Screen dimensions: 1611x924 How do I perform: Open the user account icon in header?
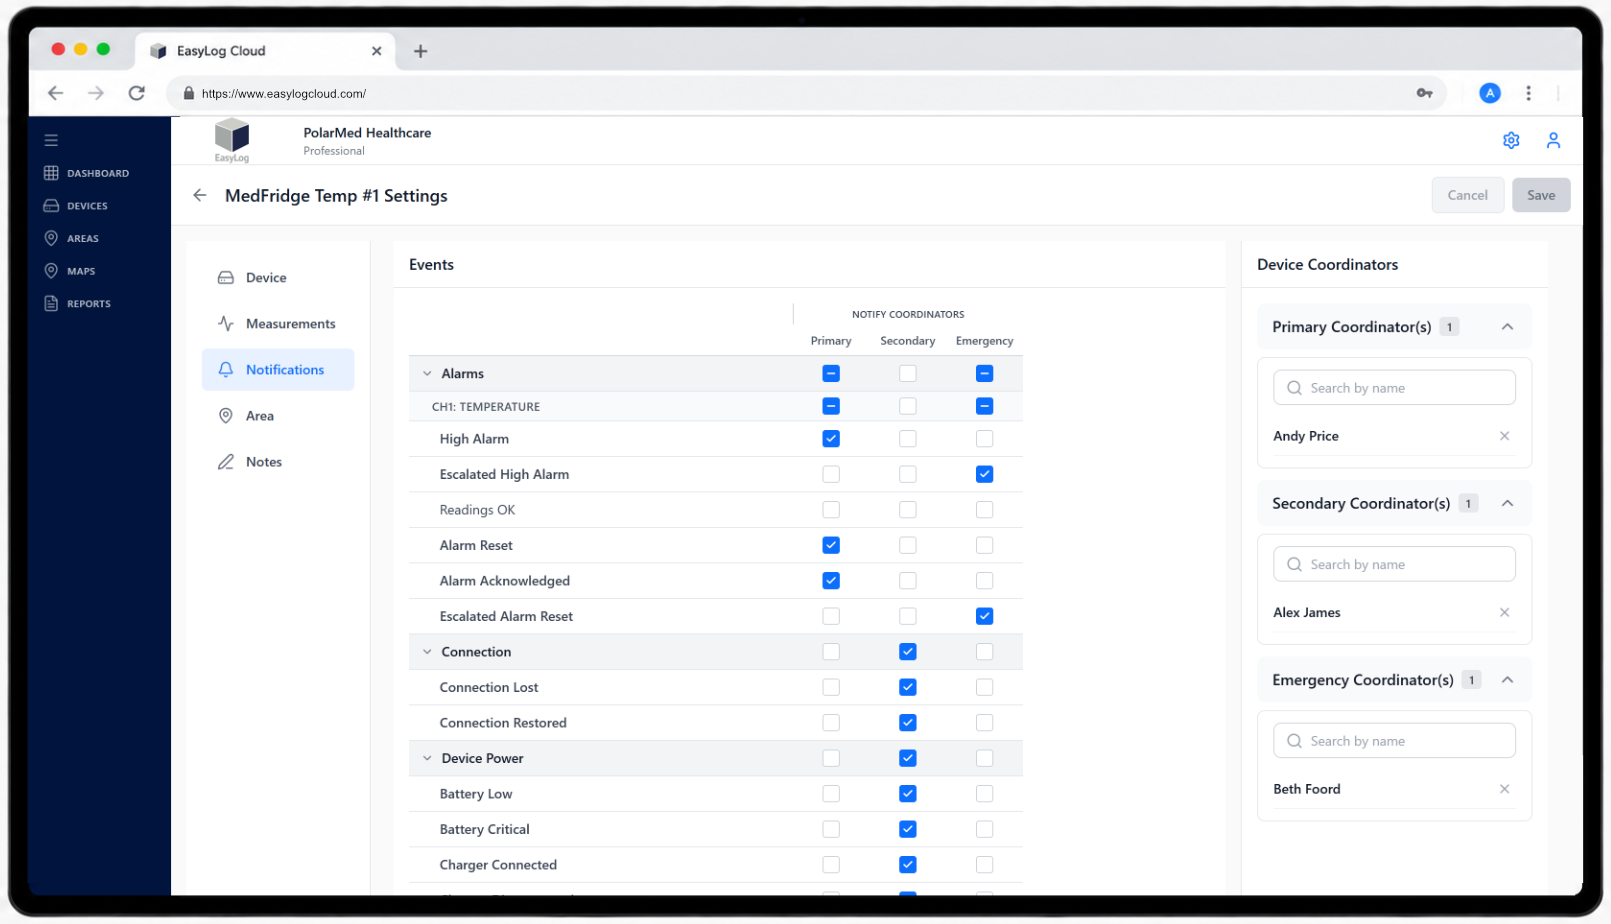[x=1553, y=140]
